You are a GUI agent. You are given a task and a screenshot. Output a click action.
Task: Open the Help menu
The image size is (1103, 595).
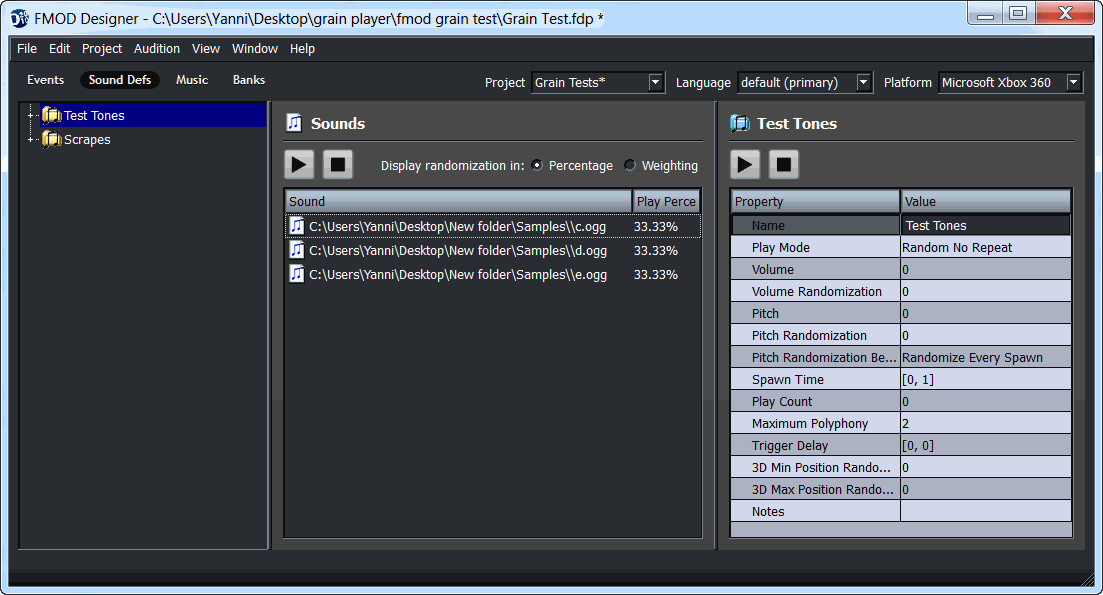(302, 49)
